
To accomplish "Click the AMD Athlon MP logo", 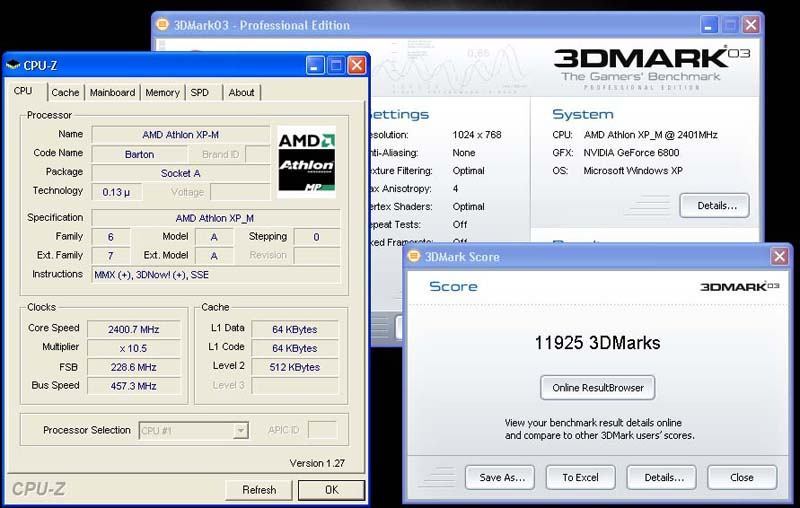I will 306,162.
